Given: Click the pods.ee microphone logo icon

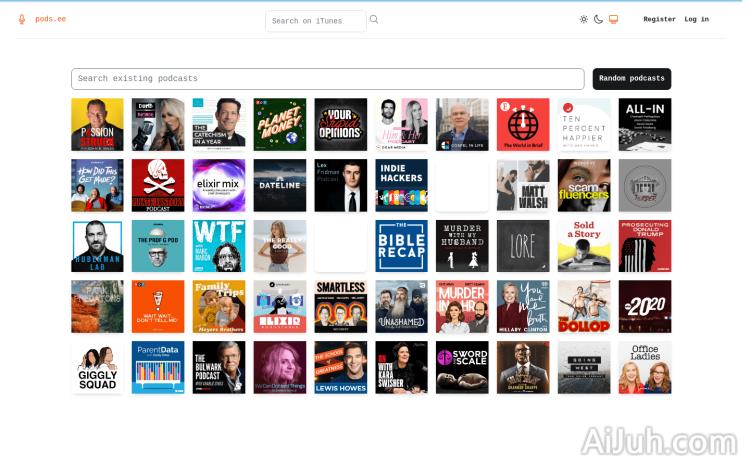Looking at the screenshot, I should pyautogui.click(x=22, y=19).
